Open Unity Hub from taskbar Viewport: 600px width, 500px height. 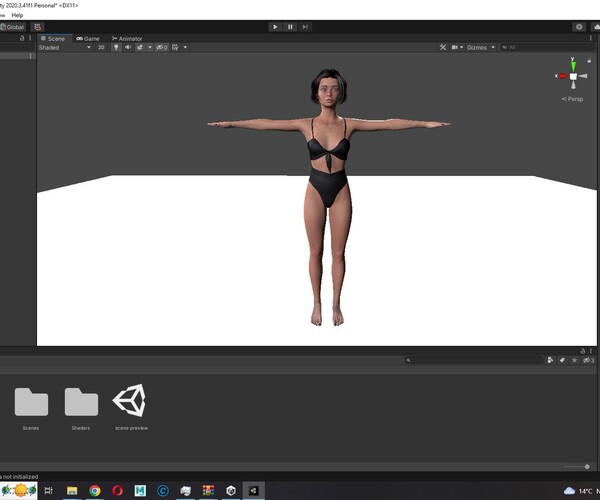[x=231, y=490]
